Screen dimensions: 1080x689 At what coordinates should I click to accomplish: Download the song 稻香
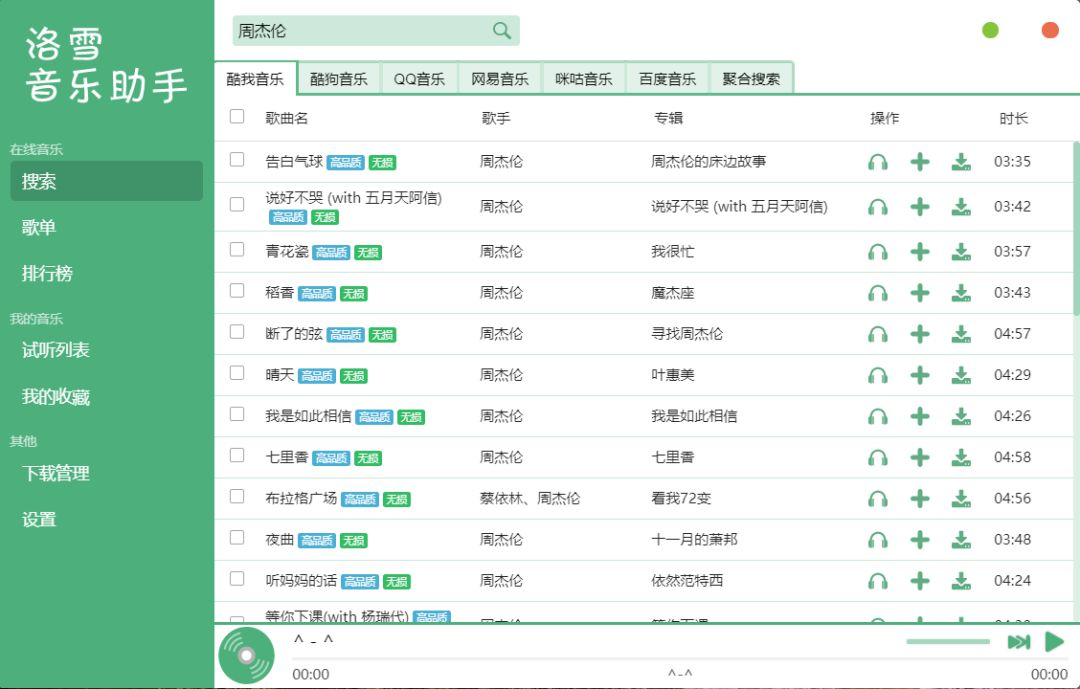point(961,293)
